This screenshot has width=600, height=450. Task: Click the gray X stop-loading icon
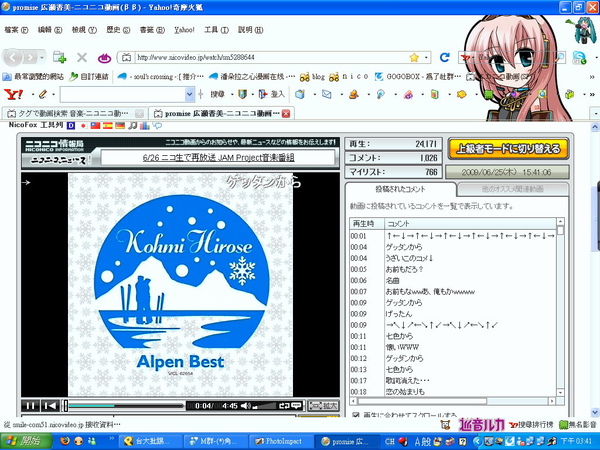82,57
